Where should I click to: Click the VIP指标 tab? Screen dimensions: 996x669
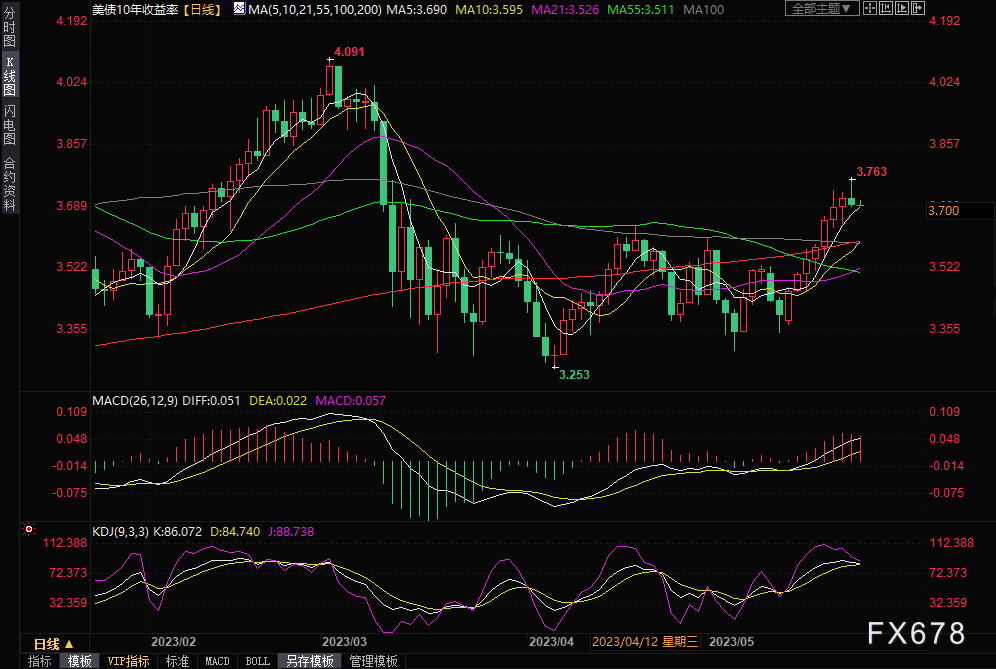click(x=128, y=661)
